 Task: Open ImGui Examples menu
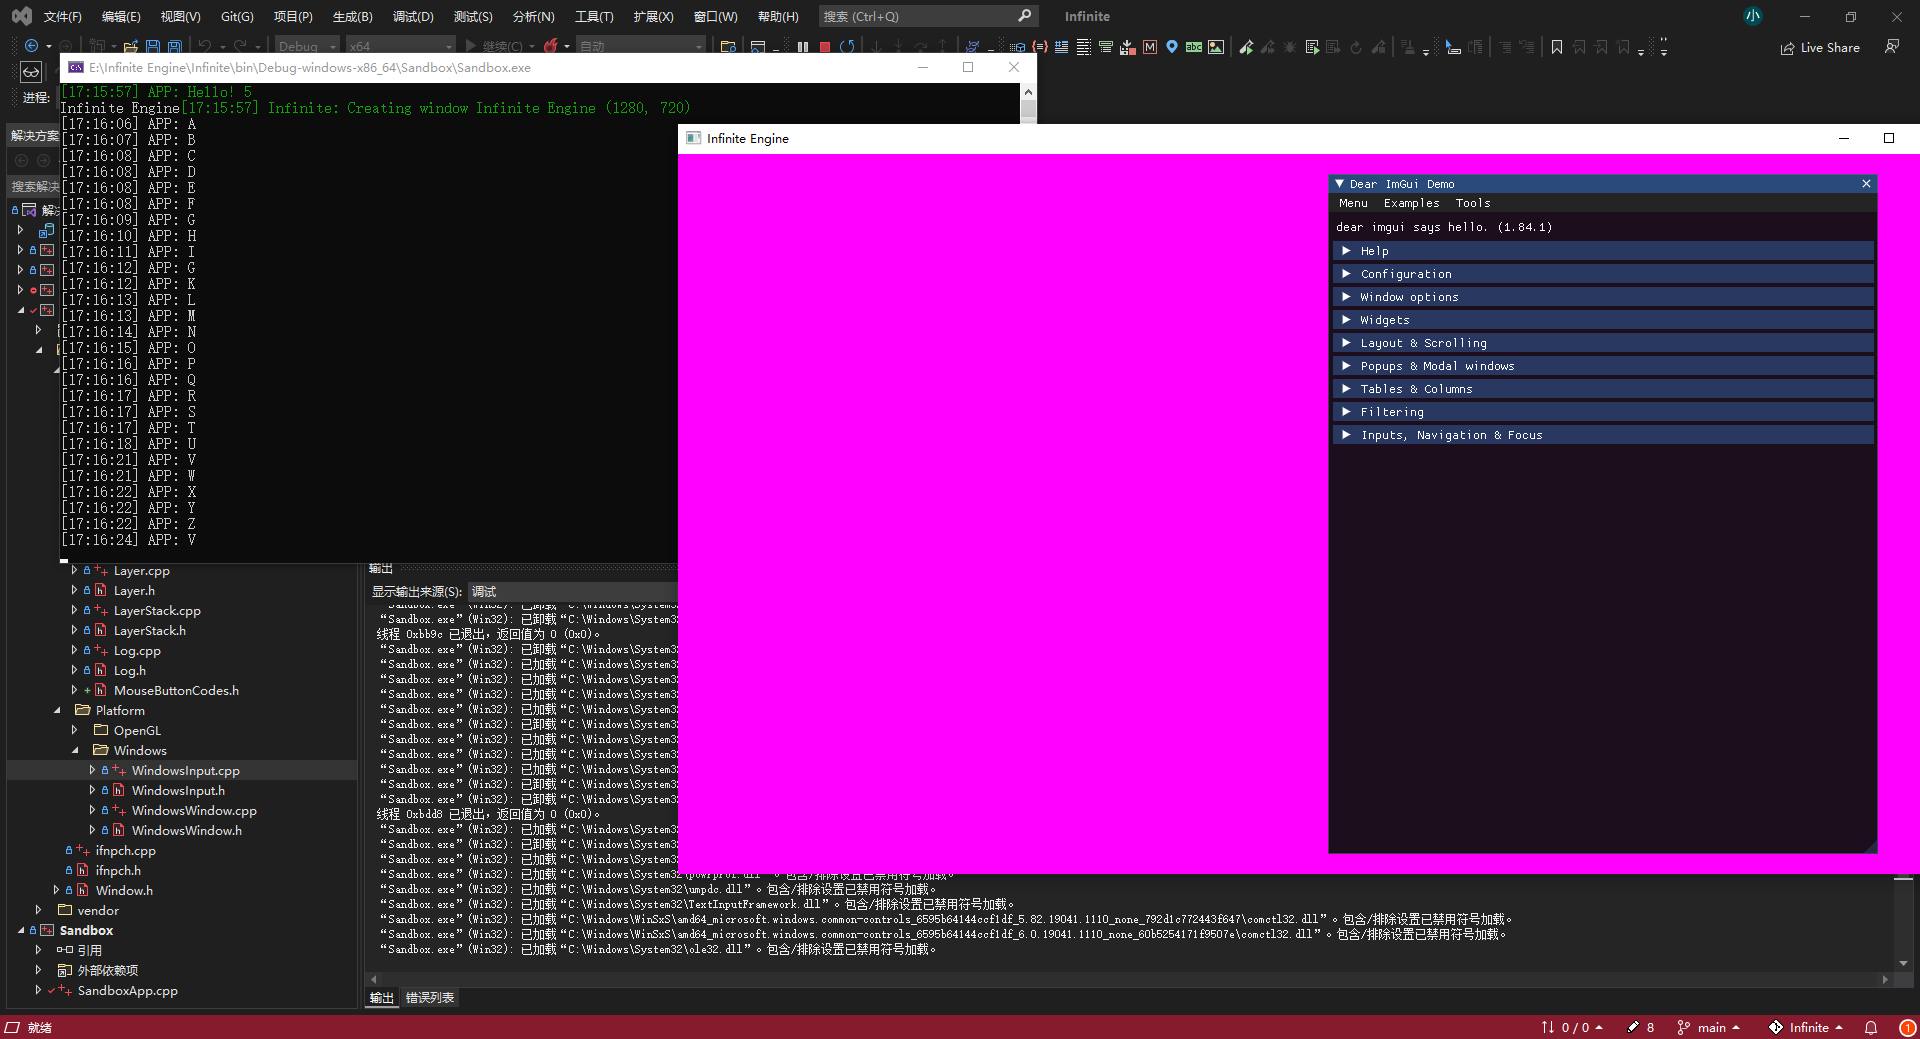(1411, 203)
